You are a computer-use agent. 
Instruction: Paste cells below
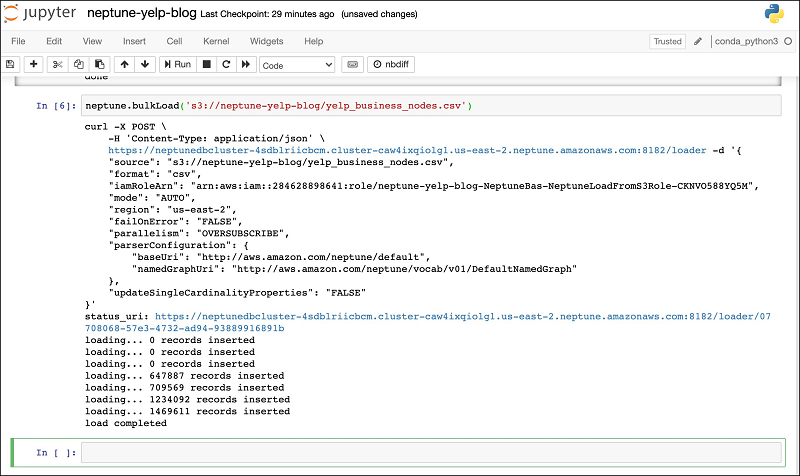point(99,64)
